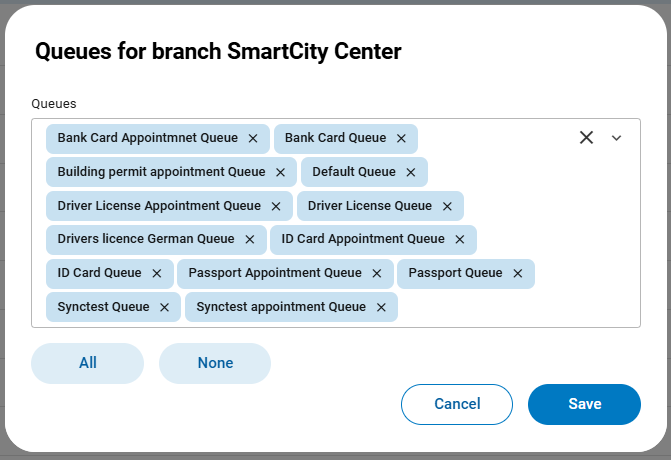The width and height of the screenshot is (671, 460).
Task: Remove Driver License Appointment Queue chip
Action: pos(276,206)
